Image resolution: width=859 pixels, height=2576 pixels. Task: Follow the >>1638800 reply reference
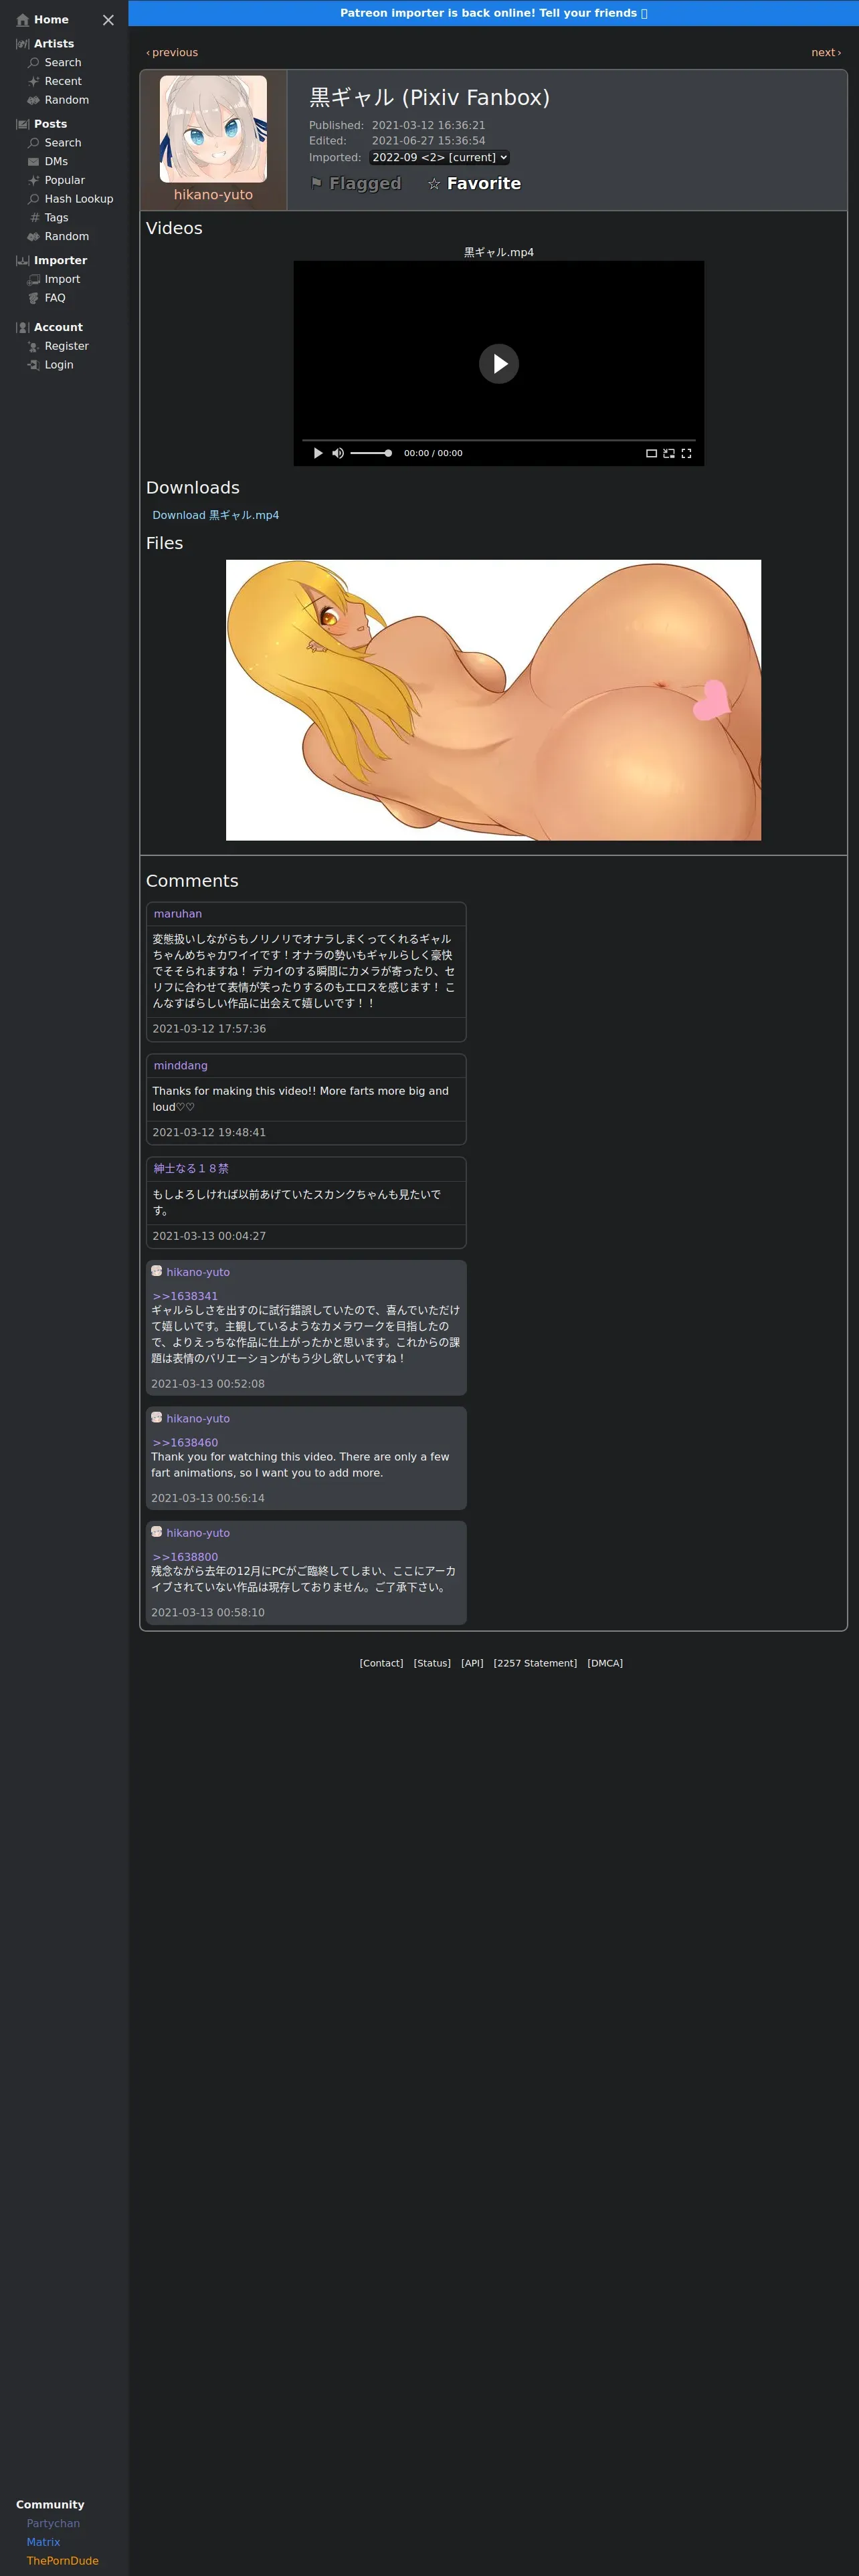pyautogui.click(x=185, y=1558)
